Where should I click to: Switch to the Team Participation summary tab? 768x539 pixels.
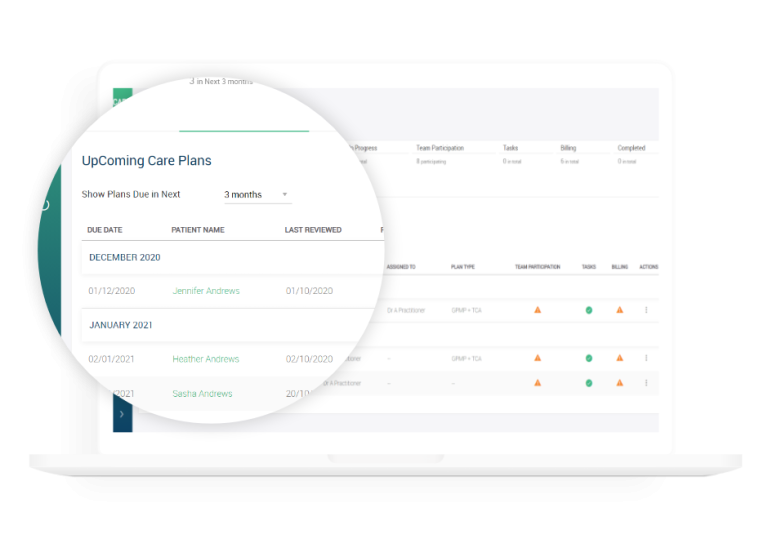pyautogui.click(x=440, y=149)
